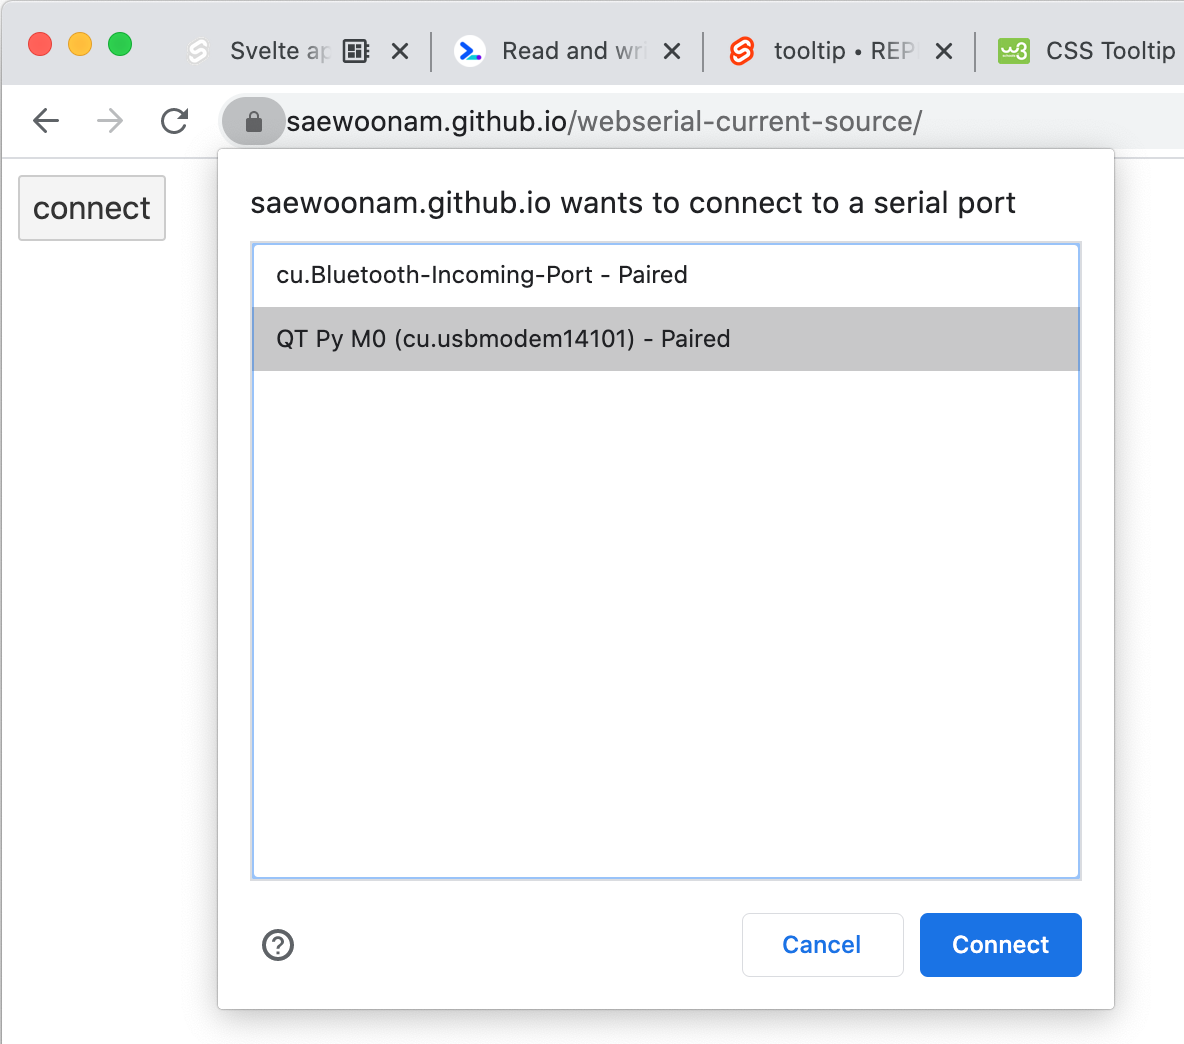Click the grid icon on the Svelte app tab

pos(355,50)
